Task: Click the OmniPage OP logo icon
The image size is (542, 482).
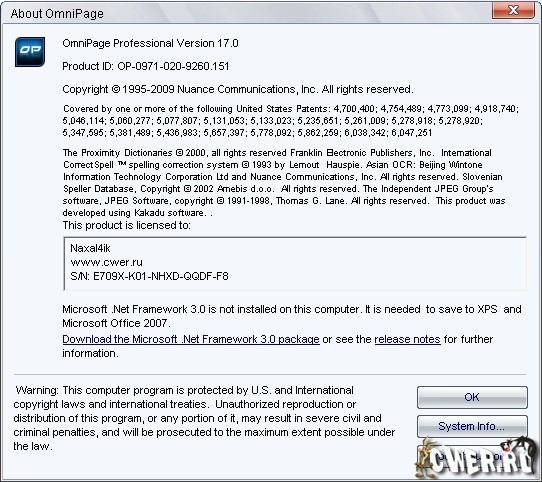Action: click(x=30, y=52)
